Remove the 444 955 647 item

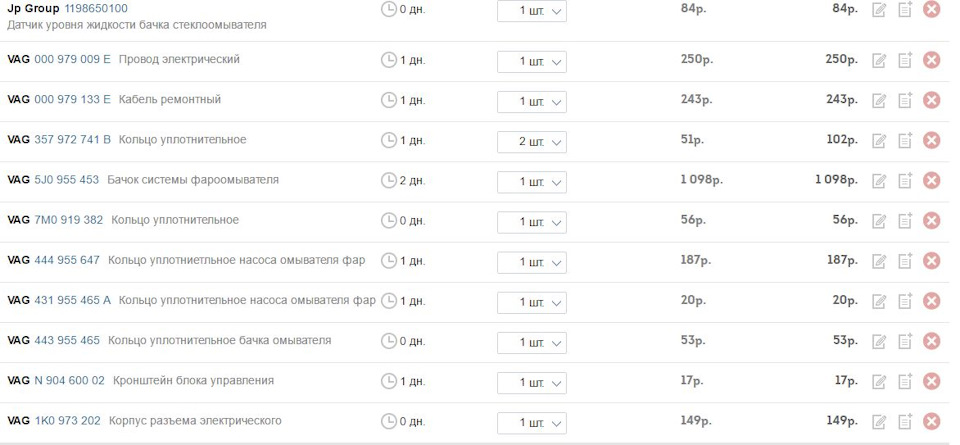coord(931,261)
